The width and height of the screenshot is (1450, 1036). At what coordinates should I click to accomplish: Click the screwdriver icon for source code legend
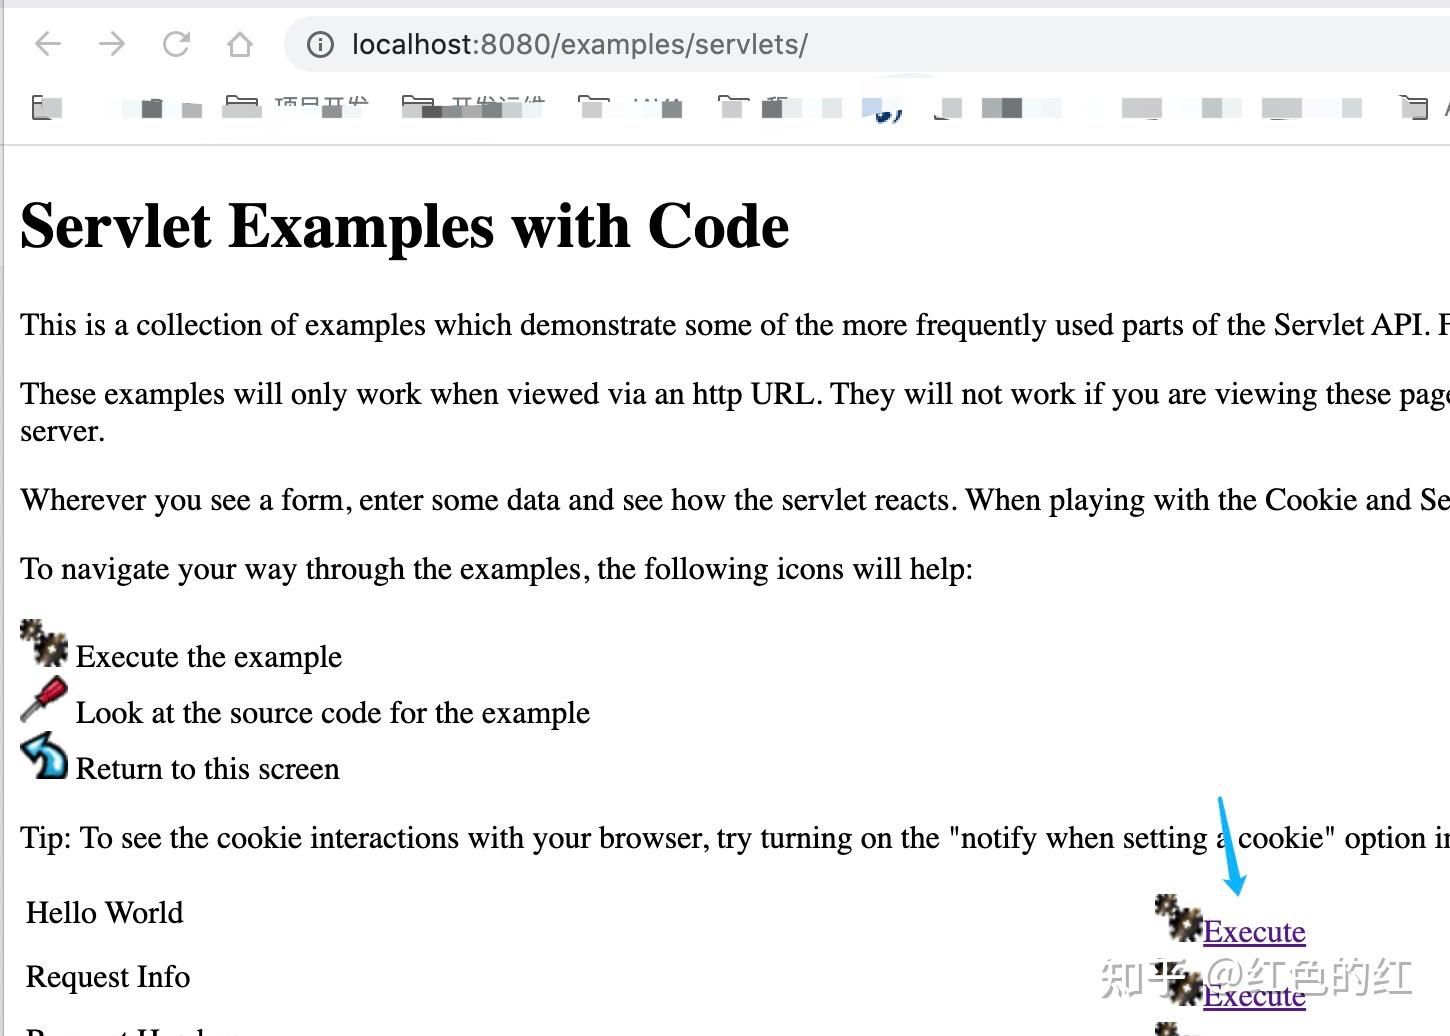click(x=44, y=699)
